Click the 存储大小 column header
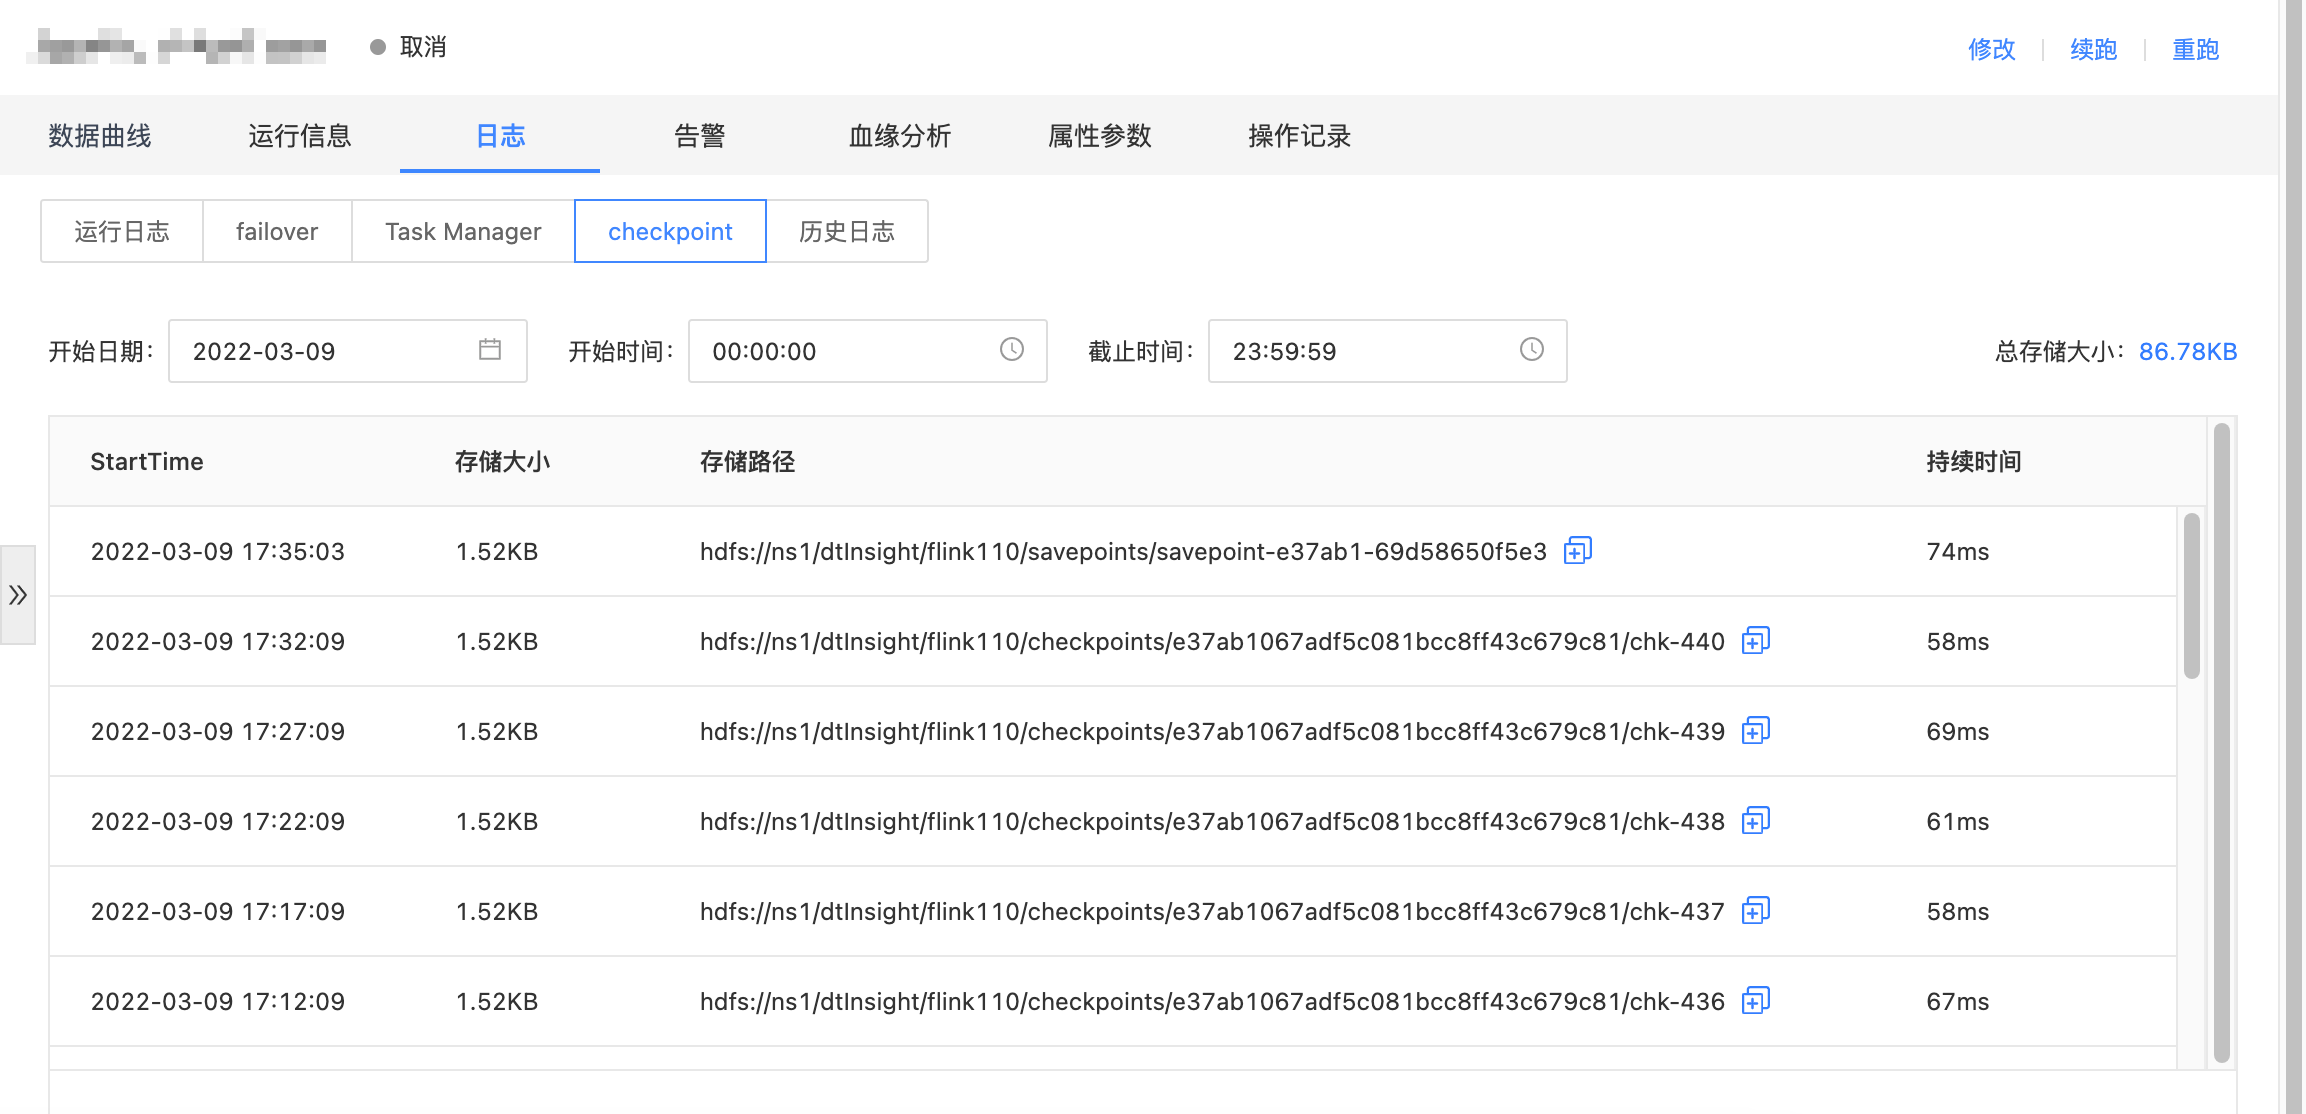This screenshot has height=1114, width=2306. pyautogui.click(x=502, y=461)
